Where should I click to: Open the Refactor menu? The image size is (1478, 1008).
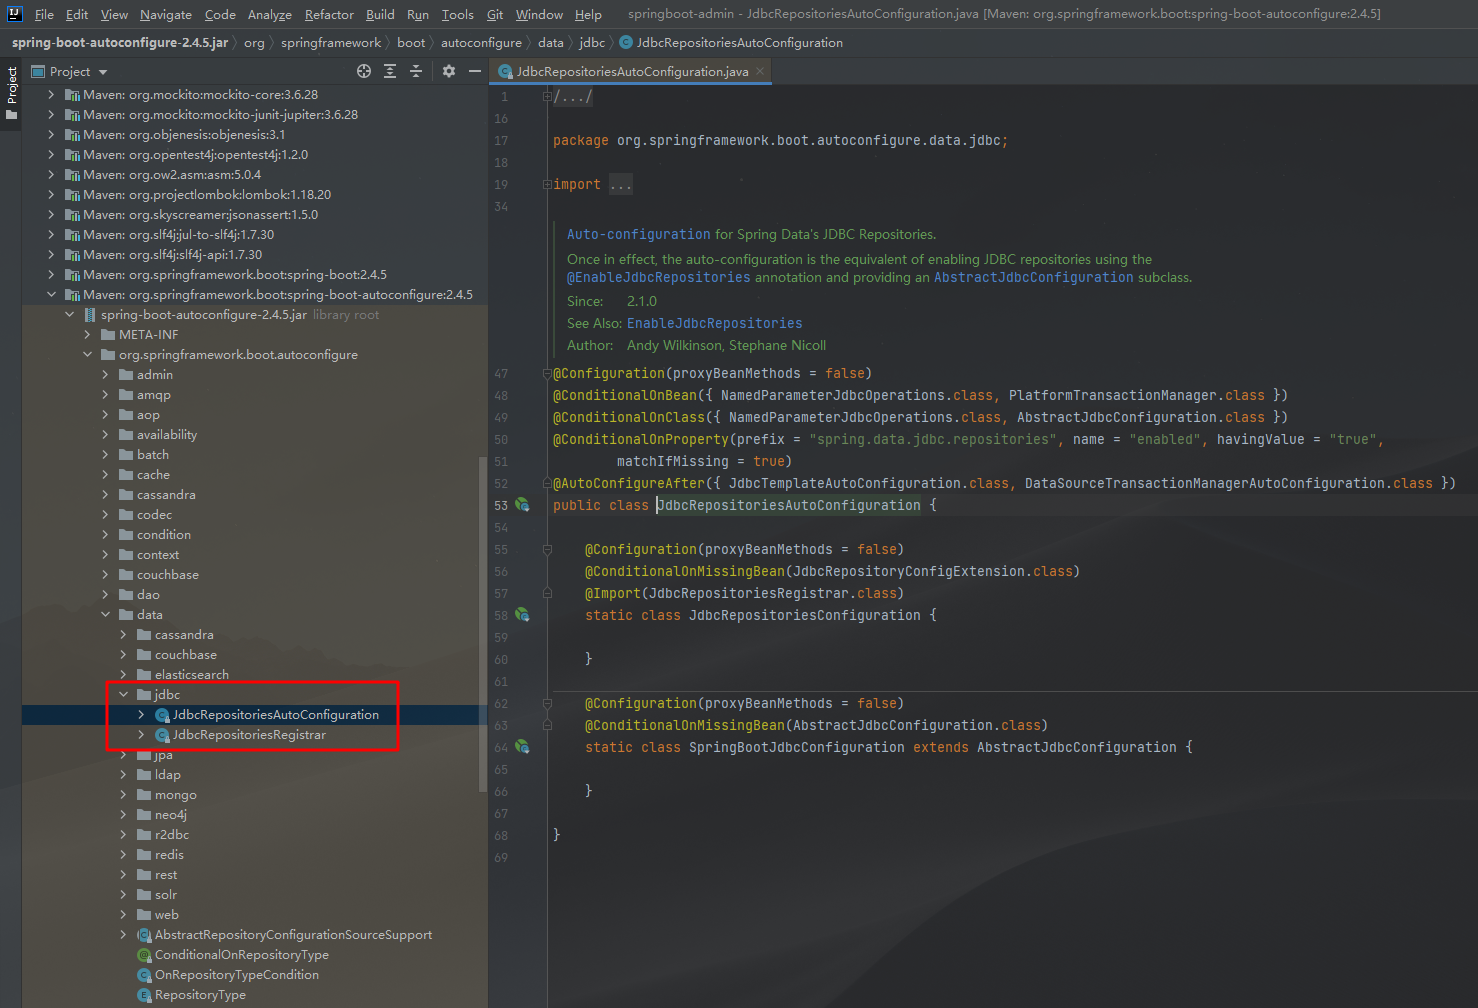[329, 14]
